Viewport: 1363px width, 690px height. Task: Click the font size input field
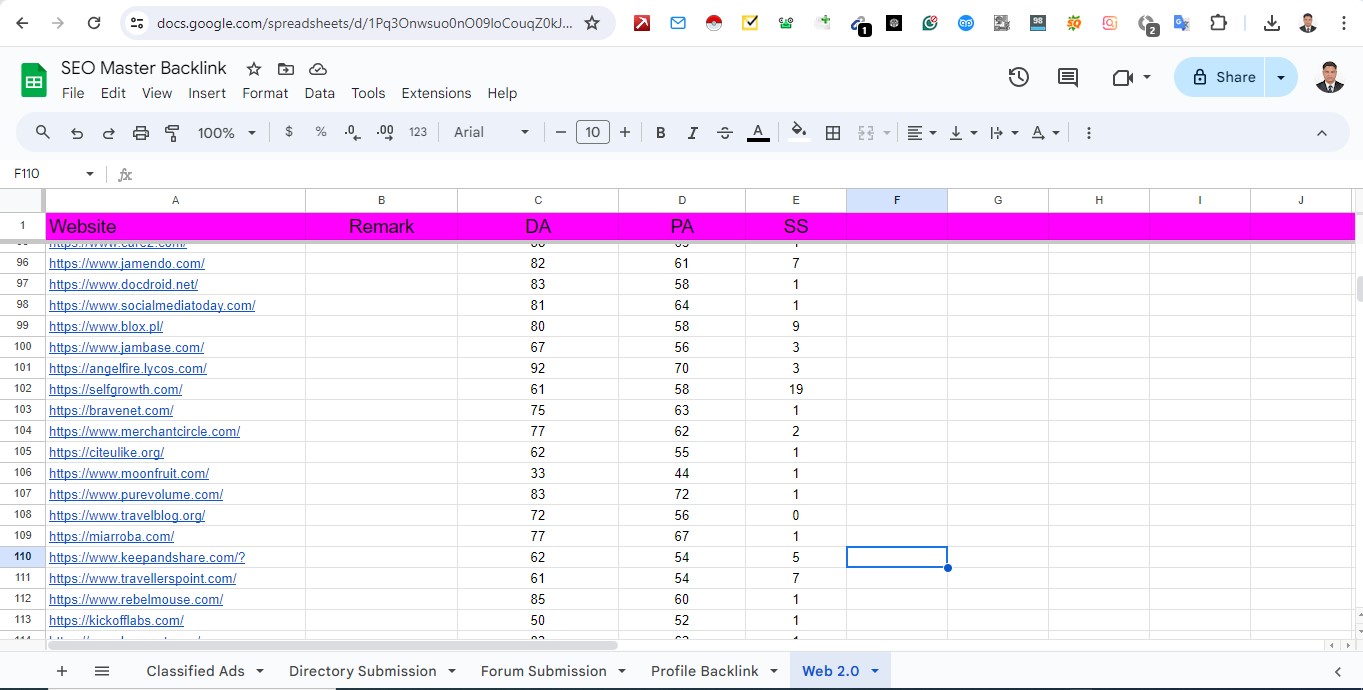[593, 133]
